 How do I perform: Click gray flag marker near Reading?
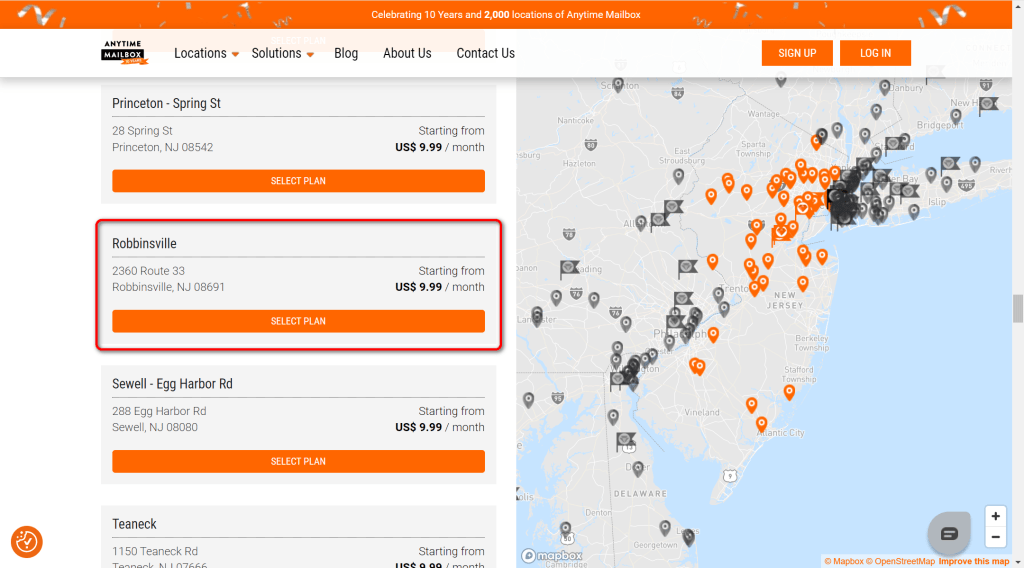click(x=569, y=268)
